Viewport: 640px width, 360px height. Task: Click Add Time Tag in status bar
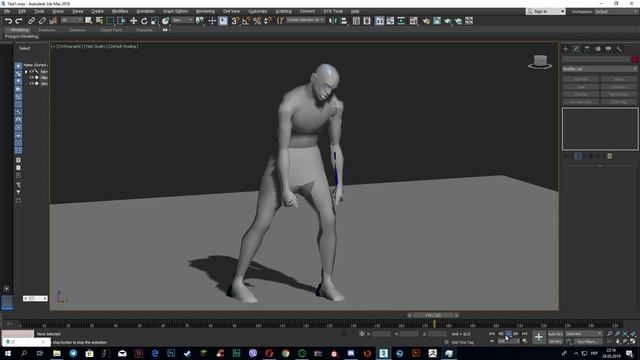462,342
